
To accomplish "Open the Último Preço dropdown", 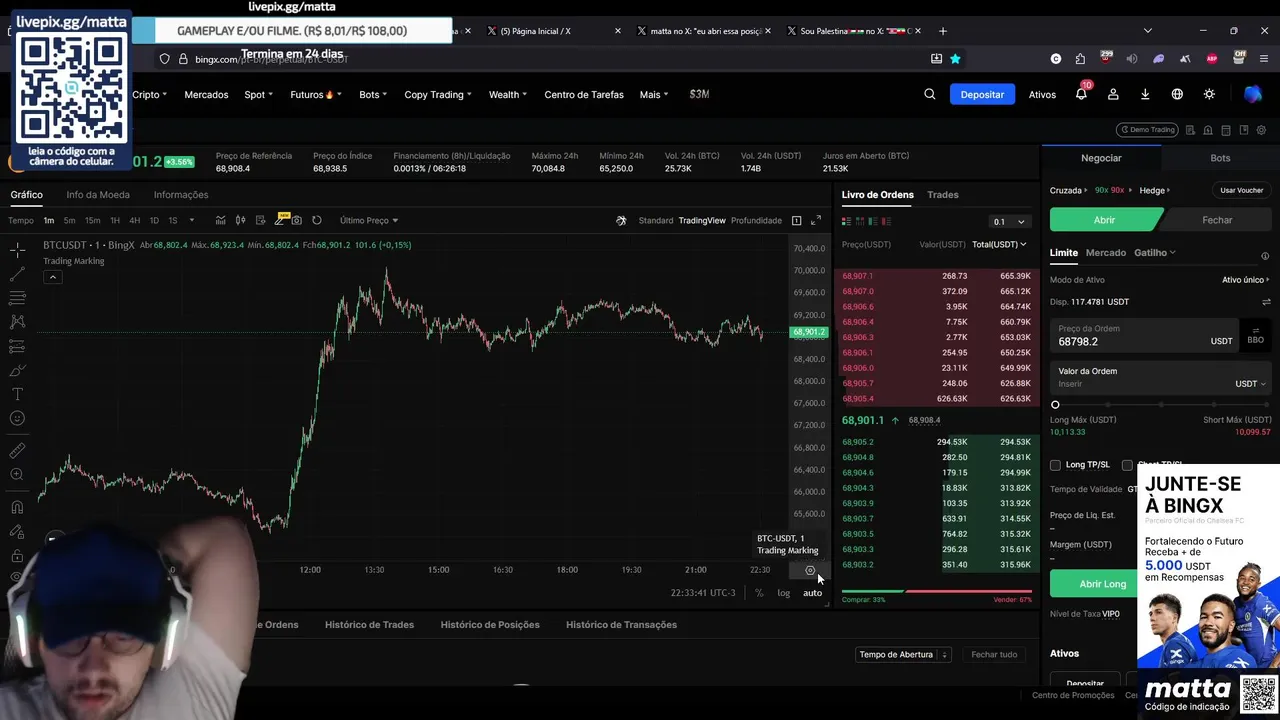I will tap(369, 220).
